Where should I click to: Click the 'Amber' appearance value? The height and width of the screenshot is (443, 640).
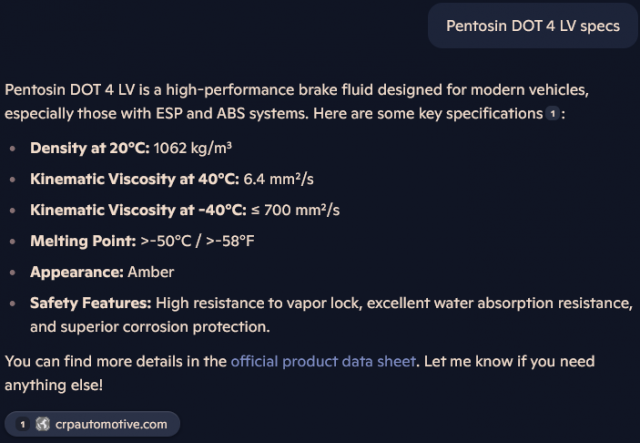point(151,272)
